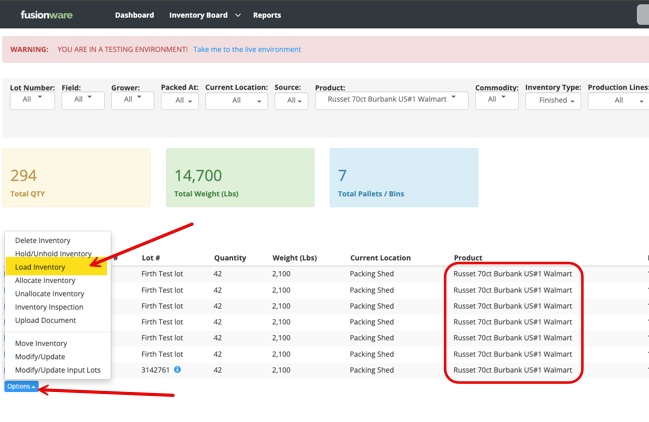Open the Product filter dropdown
This screenshot has width=649, height=422.
[x=391, y=99]
